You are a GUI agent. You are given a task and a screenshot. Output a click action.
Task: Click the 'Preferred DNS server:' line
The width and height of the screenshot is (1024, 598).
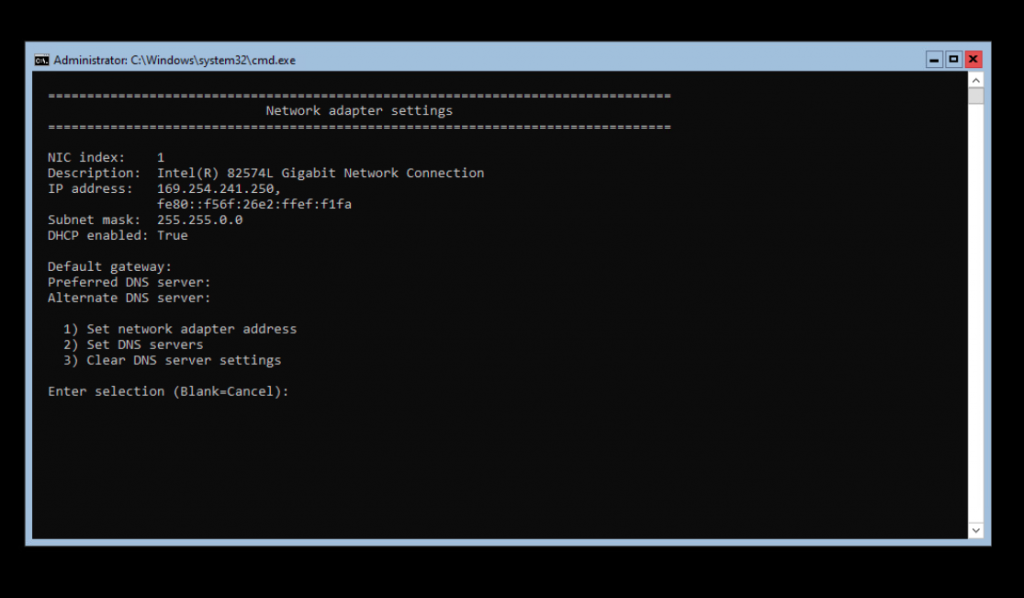point(129,283)
